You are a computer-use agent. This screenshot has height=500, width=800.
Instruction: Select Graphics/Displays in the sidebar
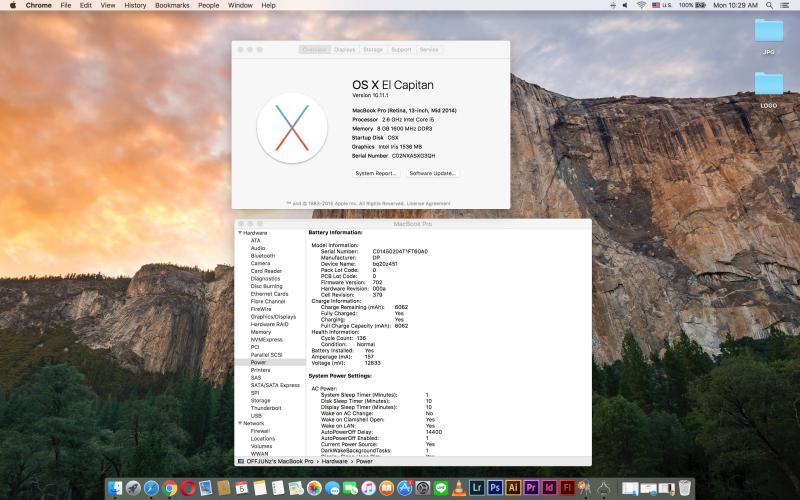273,316
